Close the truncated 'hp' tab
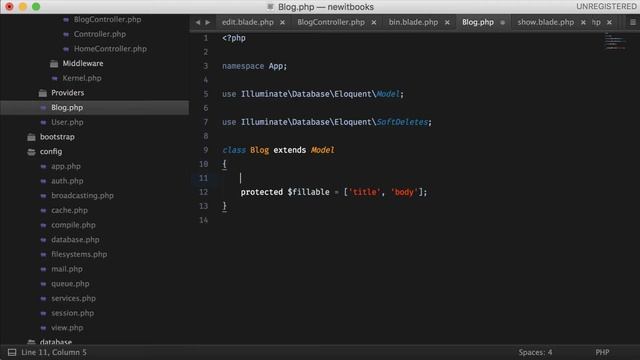This screenshot has width=640, height=360. point(609,22)
